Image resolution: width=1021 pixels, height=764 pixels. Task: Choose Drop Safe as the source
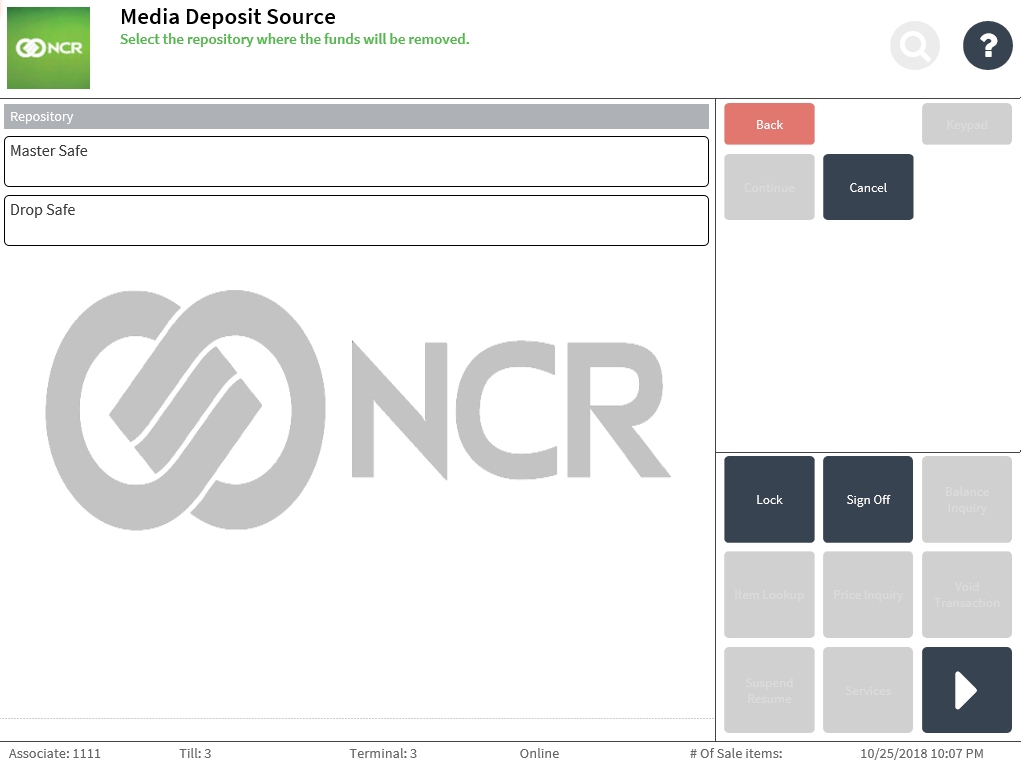coord(356,220)
